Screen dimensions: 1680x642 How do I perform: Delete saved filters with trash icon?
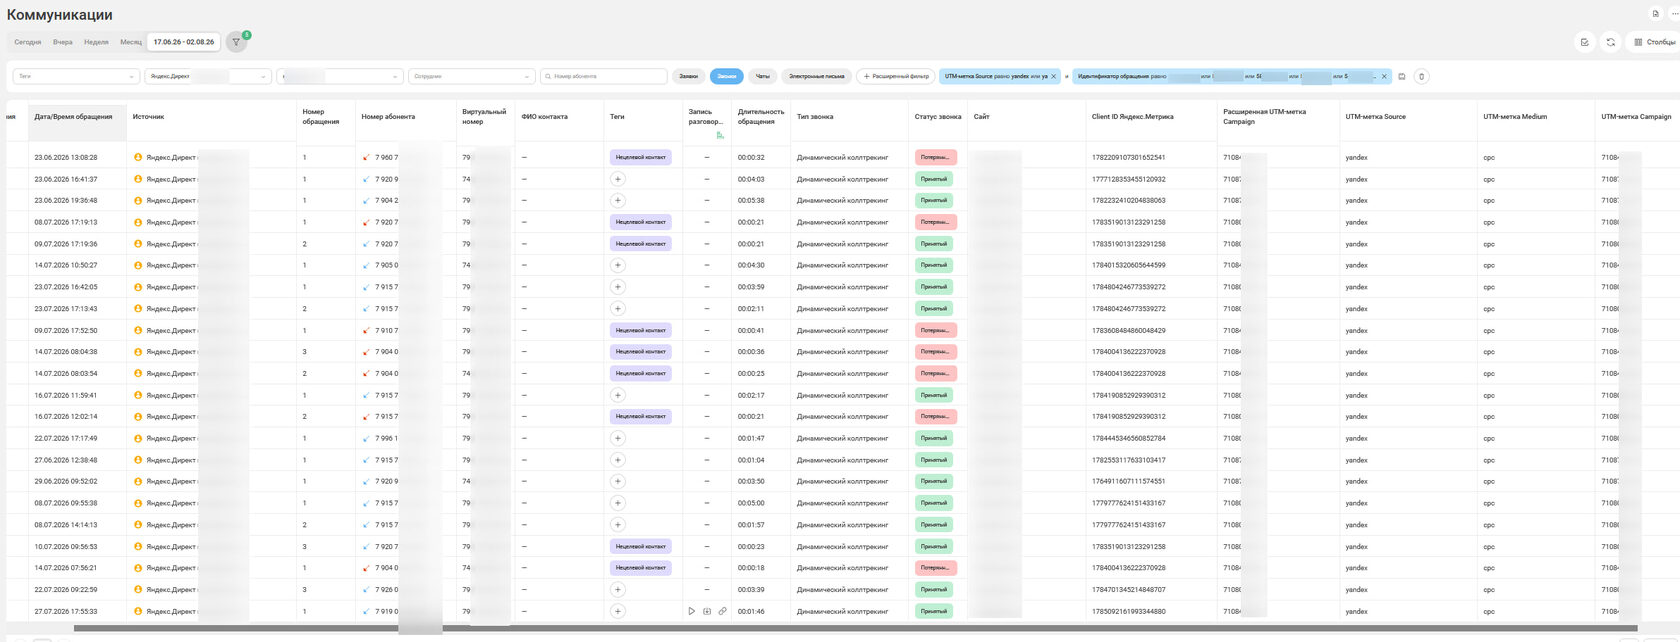point(1422,76)
